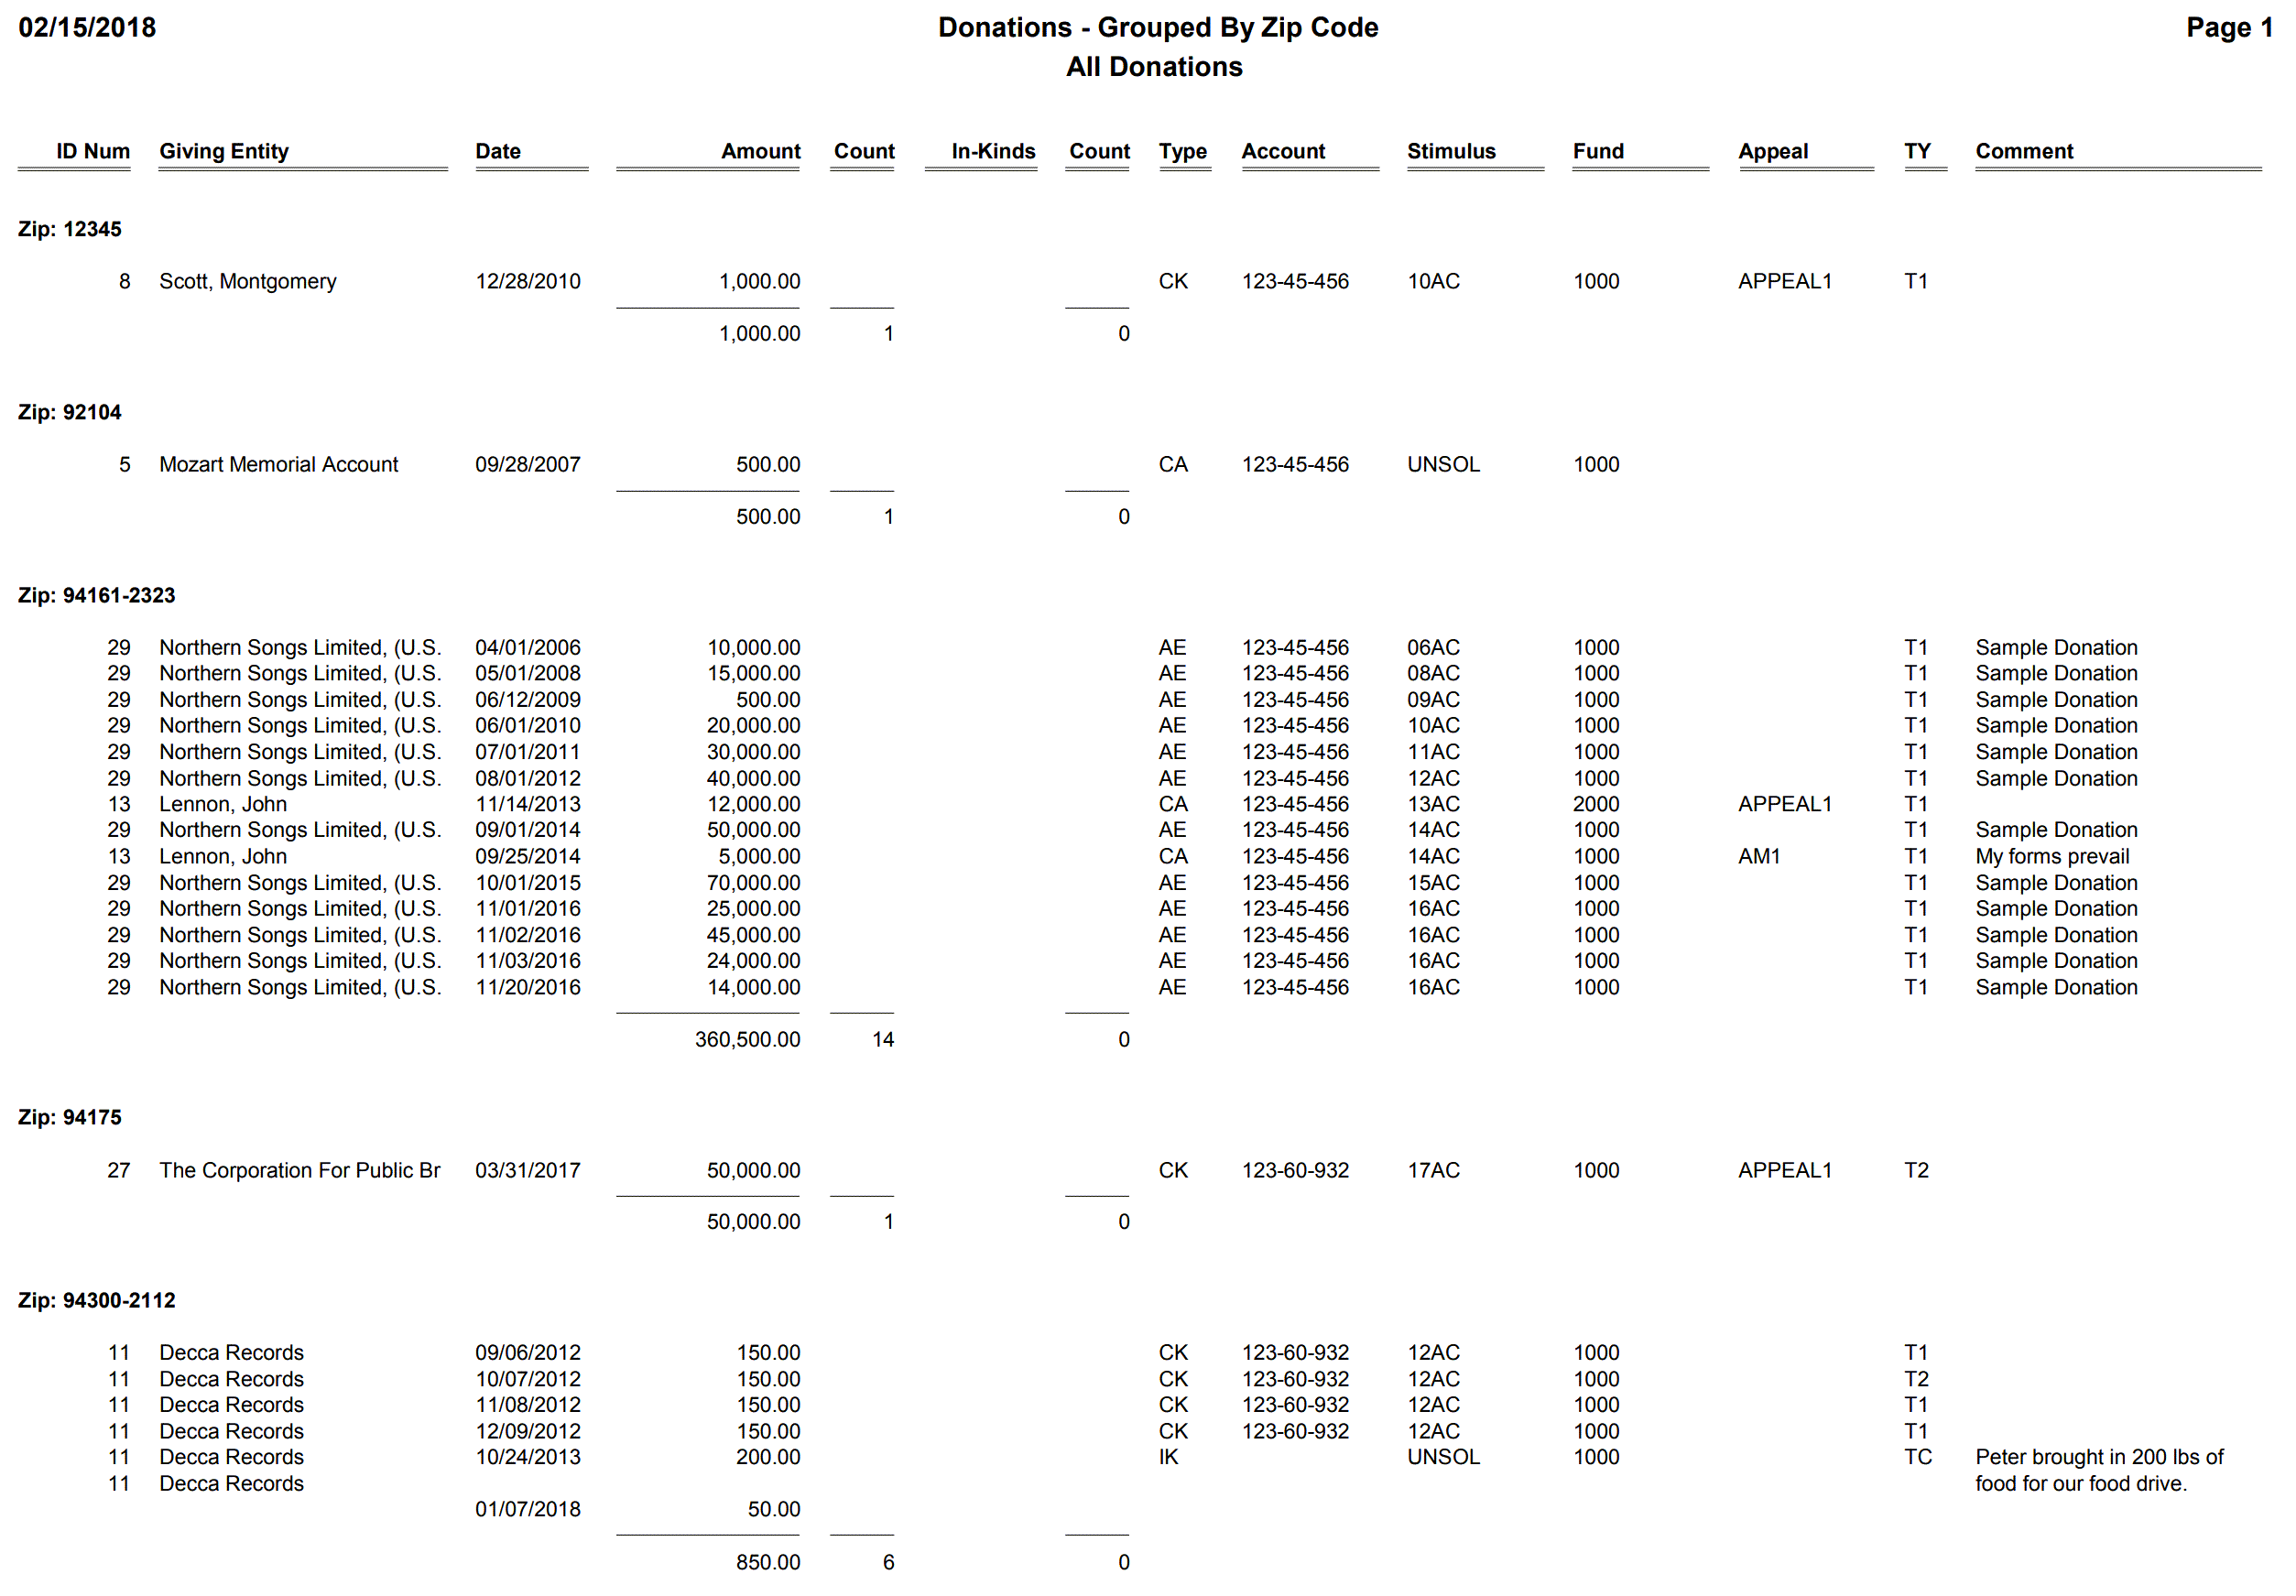Click the 70,000.00 amount
Image resolution: width=2296 pixels, height=1596 pixels.
754,883
